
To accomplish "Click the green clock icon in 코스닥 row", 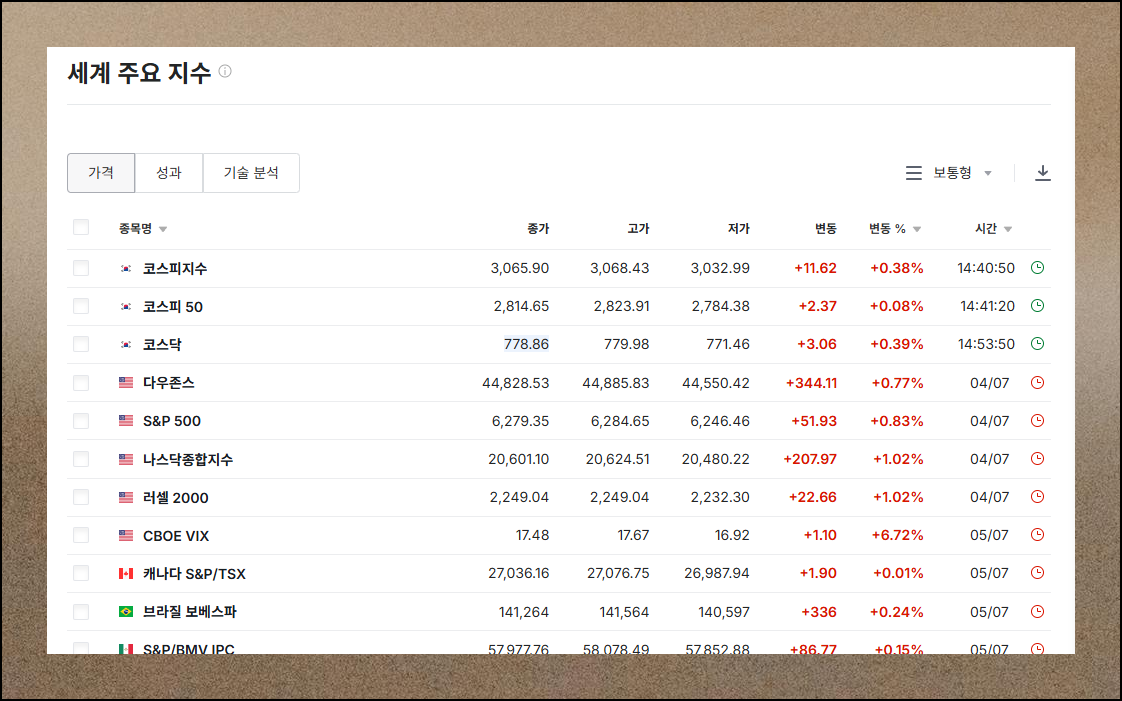I will (x=1037, y=343).
